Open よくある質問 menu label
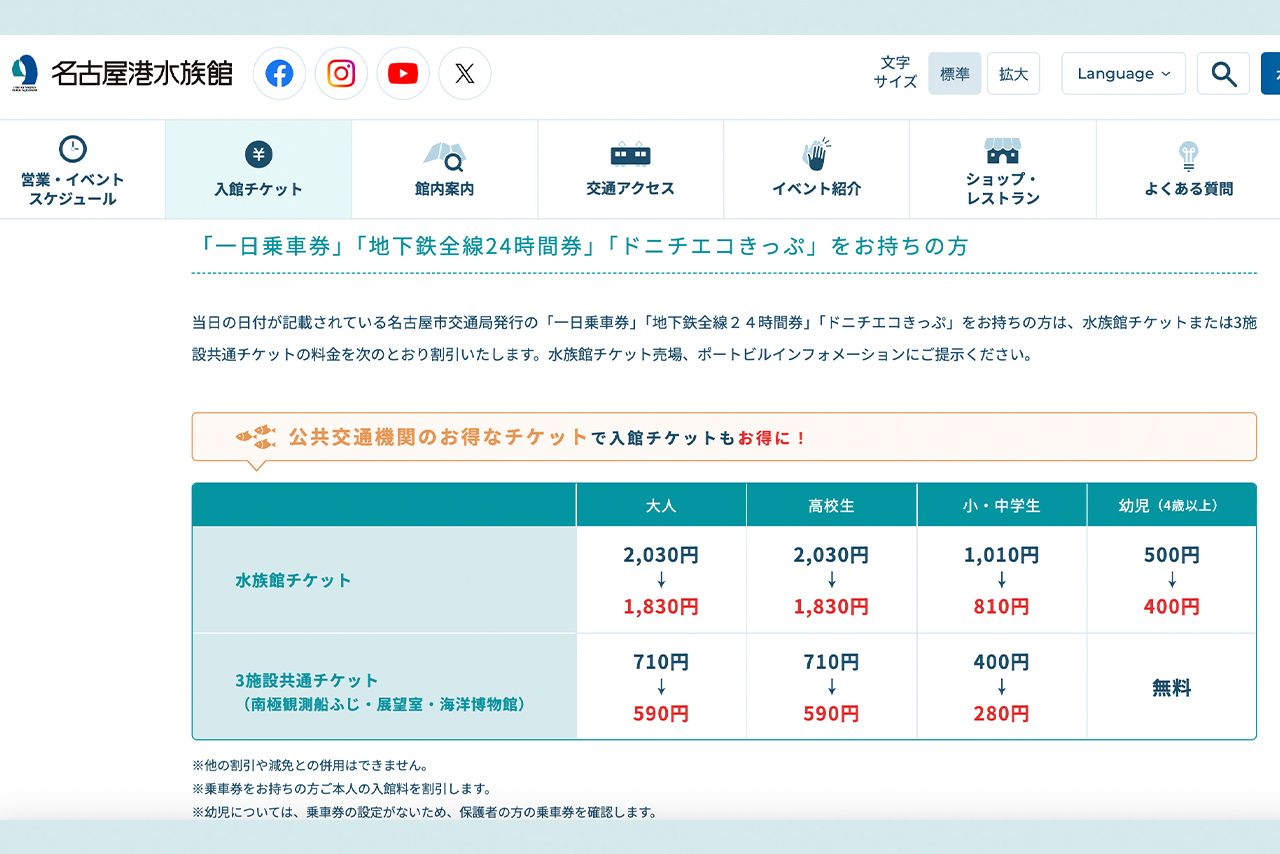1280x854 pixels. click(x=1188, y=189)
